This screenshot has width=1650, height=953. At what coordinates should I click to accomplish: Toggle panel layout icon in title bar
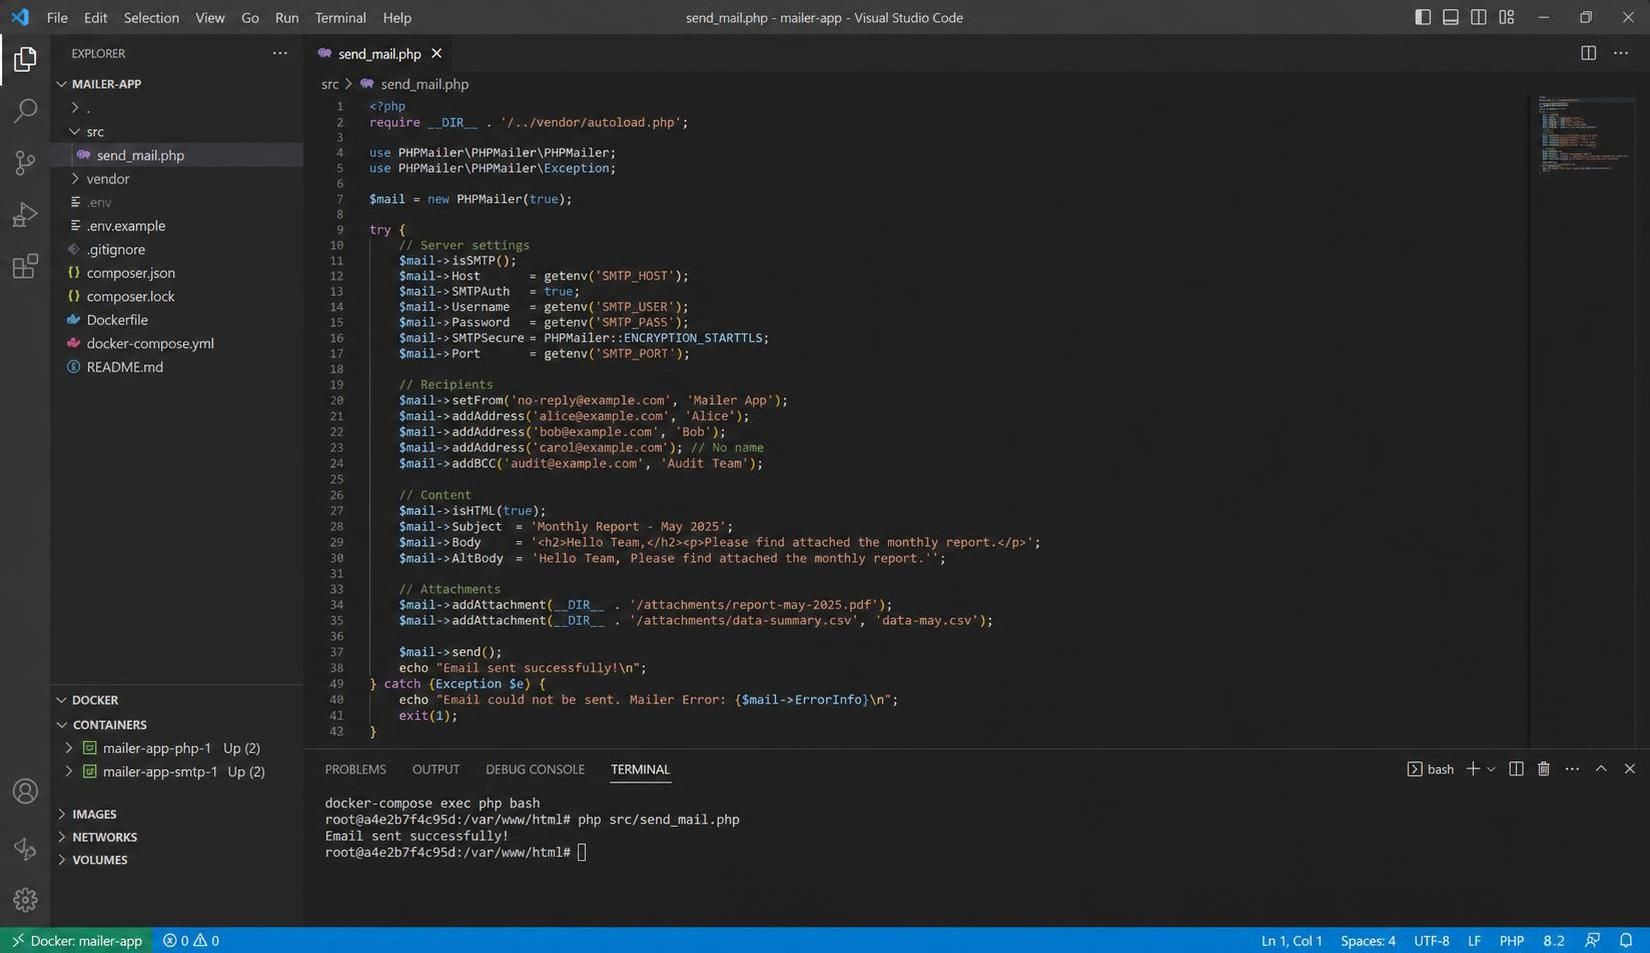pos(1451,17)
